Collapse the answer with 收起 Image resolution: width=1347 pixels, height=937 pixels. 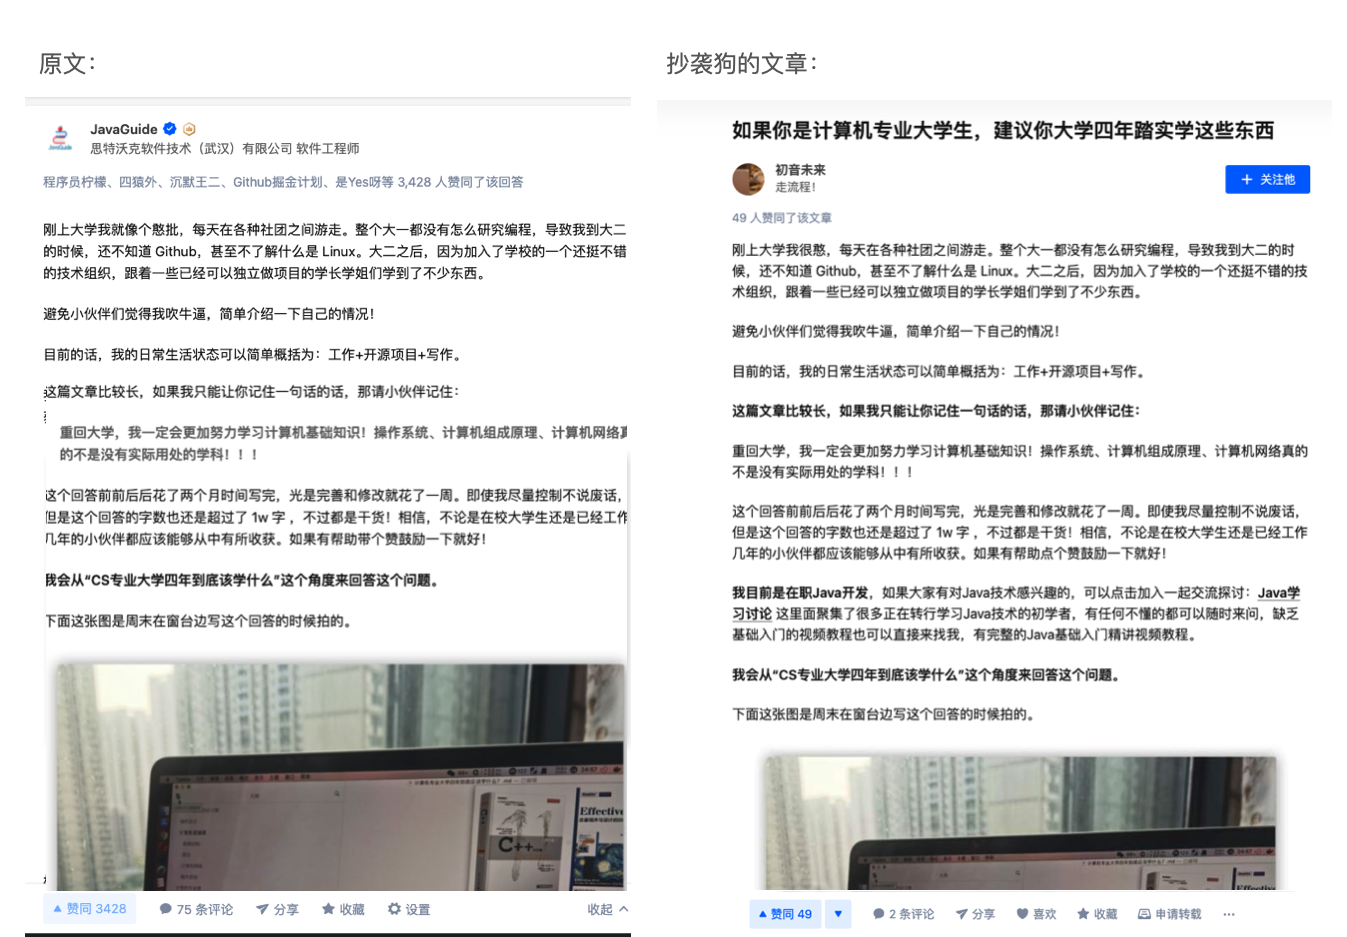(x=608, y=909)
